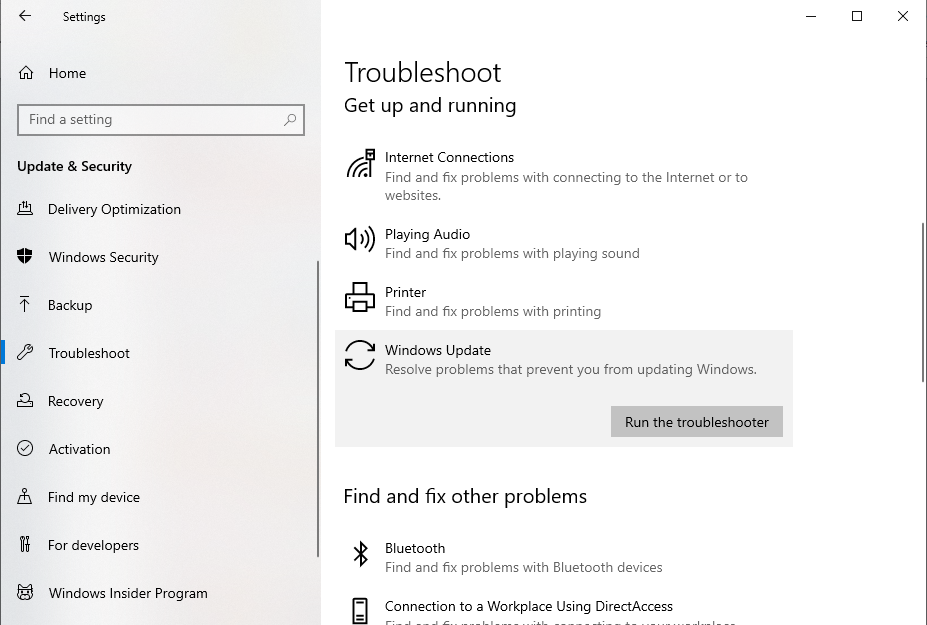This screenshot has height=625, width=927.
Task: Click the Playing Audio speaker icon
Action: click(x=360, y=239)
